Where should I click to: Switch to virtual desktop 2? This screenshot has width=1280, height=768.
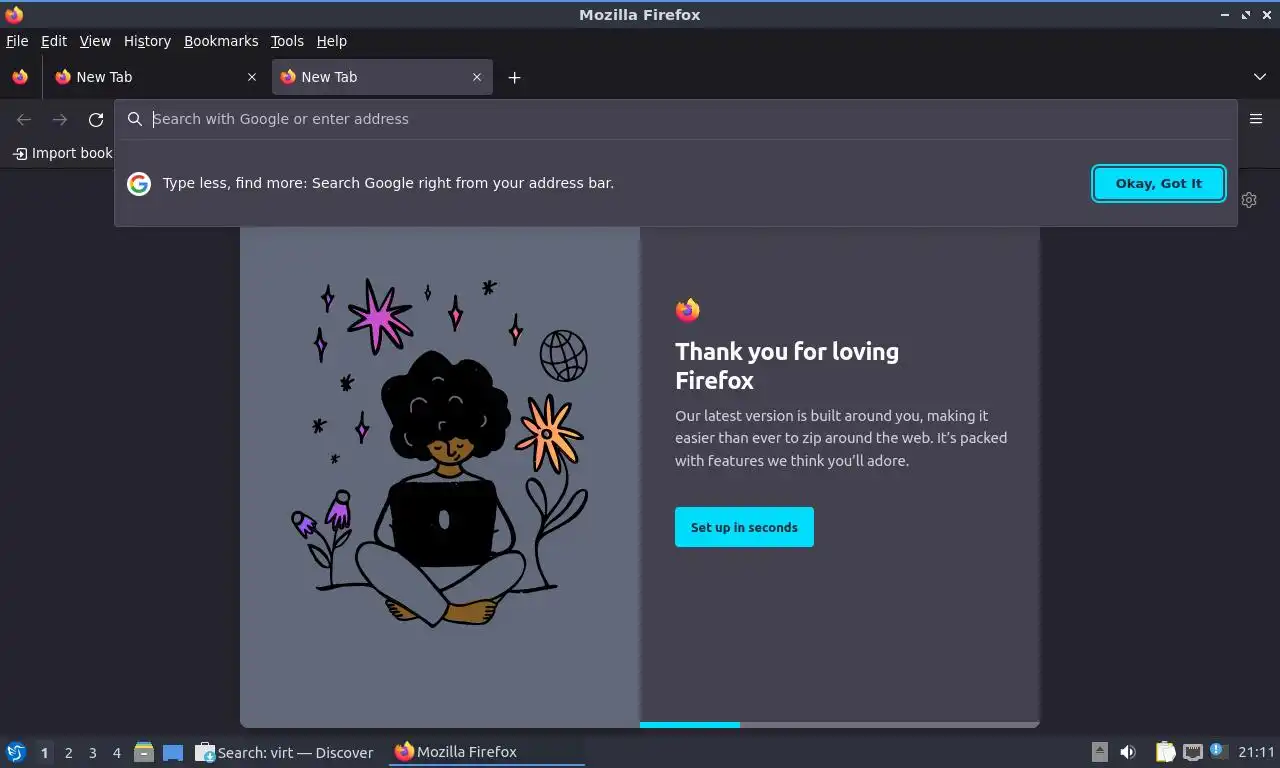pyautogui.click(x=68, y=753)
